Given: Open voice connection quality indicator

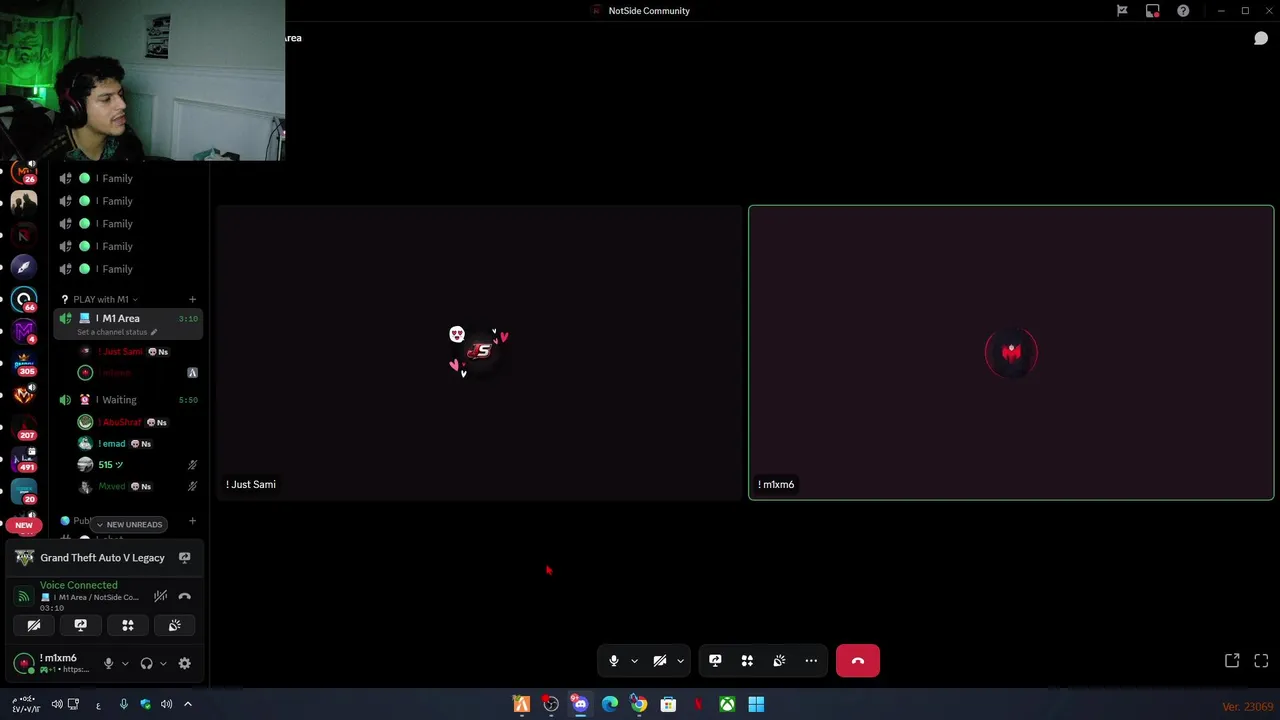Looking at the screenshot, I should (24, 596).
